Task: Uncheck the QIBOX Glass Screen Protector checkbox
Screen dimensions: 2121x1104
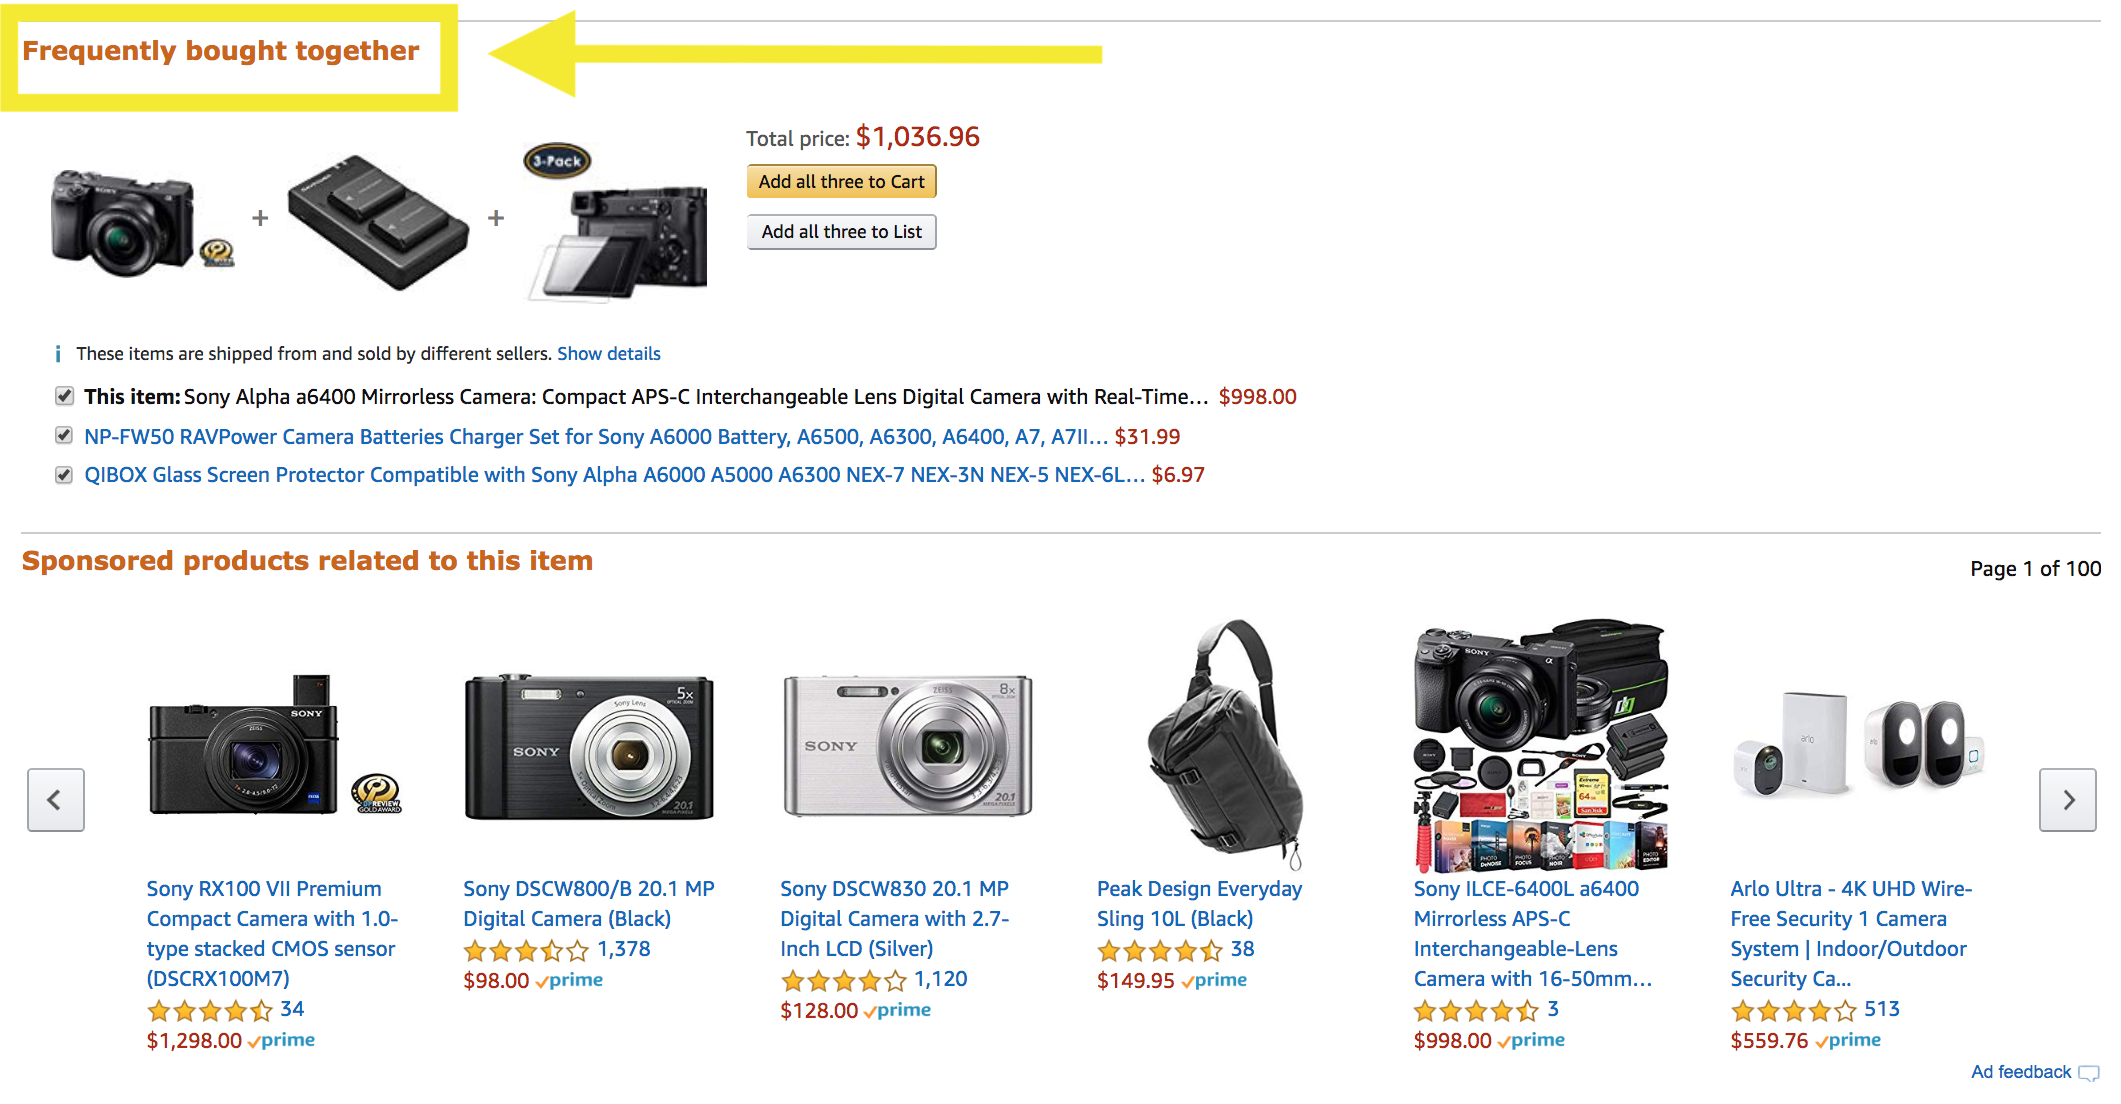Action: [64, 474]
